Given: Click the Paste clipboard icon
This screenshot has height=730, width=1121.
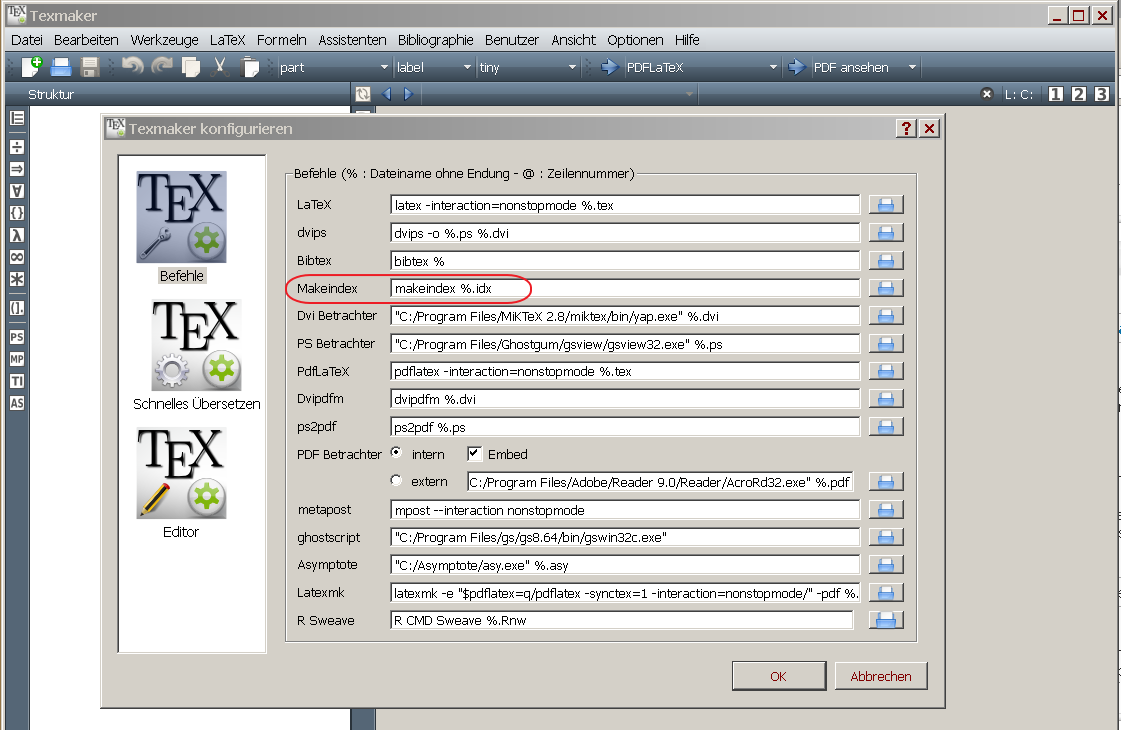Looking at the screenshot, I should [x=250, y=66].
